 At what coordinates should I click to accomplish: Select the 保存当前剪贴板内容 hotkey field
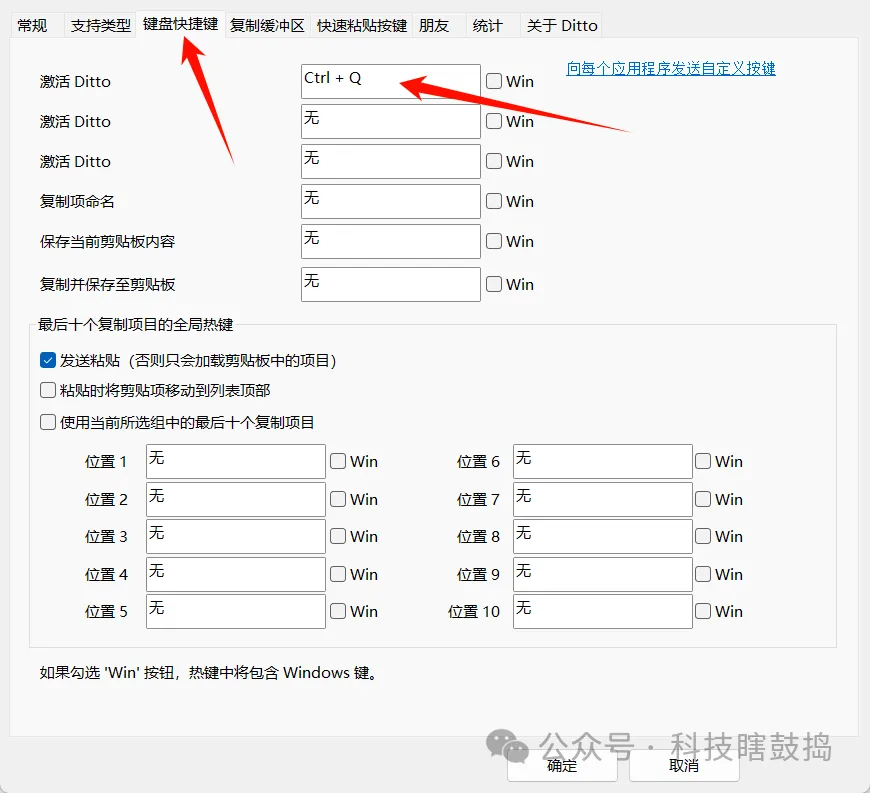391,241
